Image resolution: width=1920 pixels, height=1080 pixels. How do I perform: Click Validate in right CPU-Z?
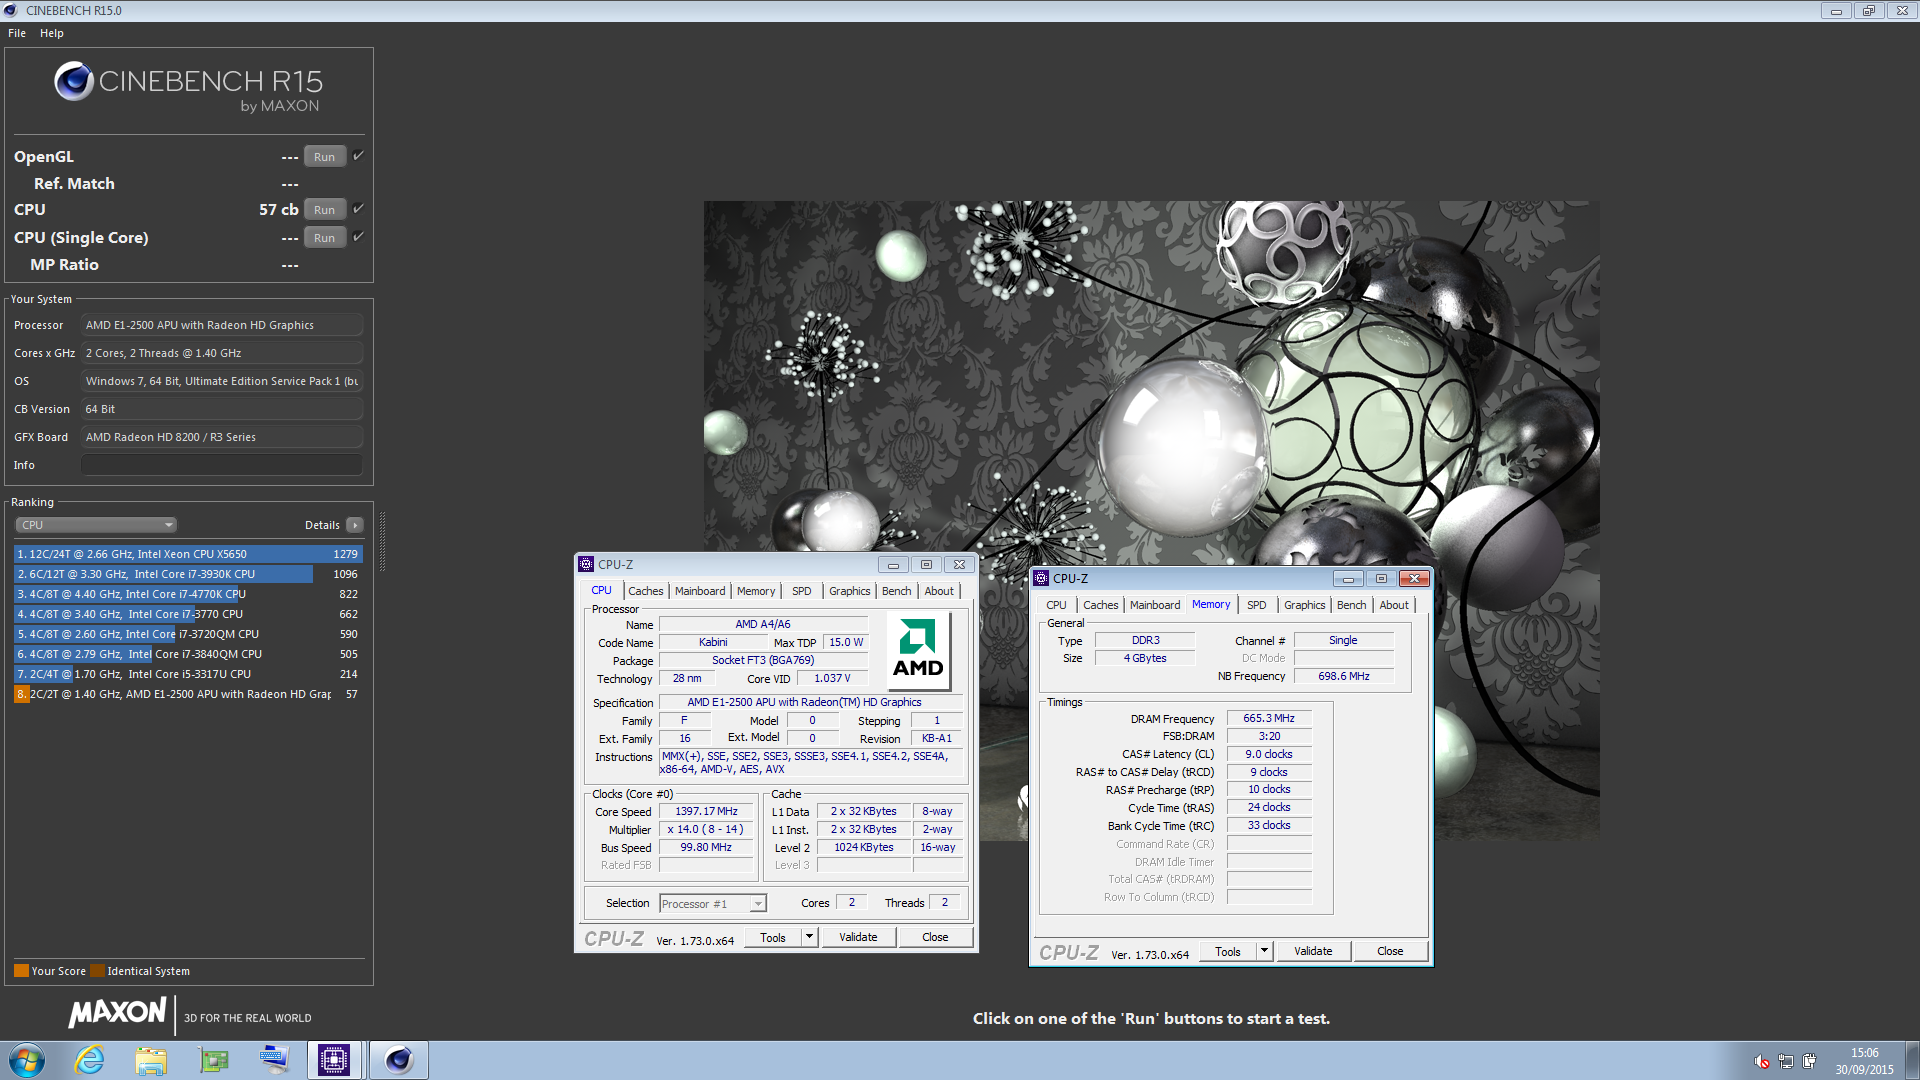tap(1313, 952)
